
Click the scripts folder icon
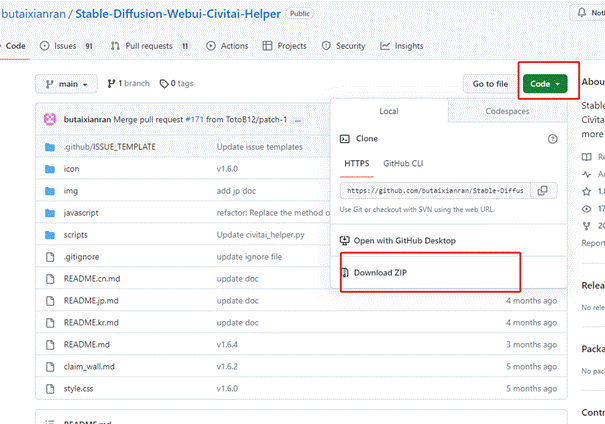tap(51, 234)
